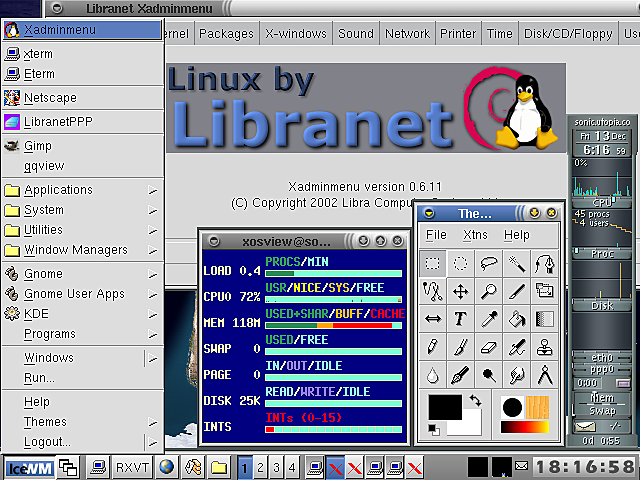Viewport: 640px width, 480px height.
Task: Expand the Applications submenu
Action: [x=83, y=190]
